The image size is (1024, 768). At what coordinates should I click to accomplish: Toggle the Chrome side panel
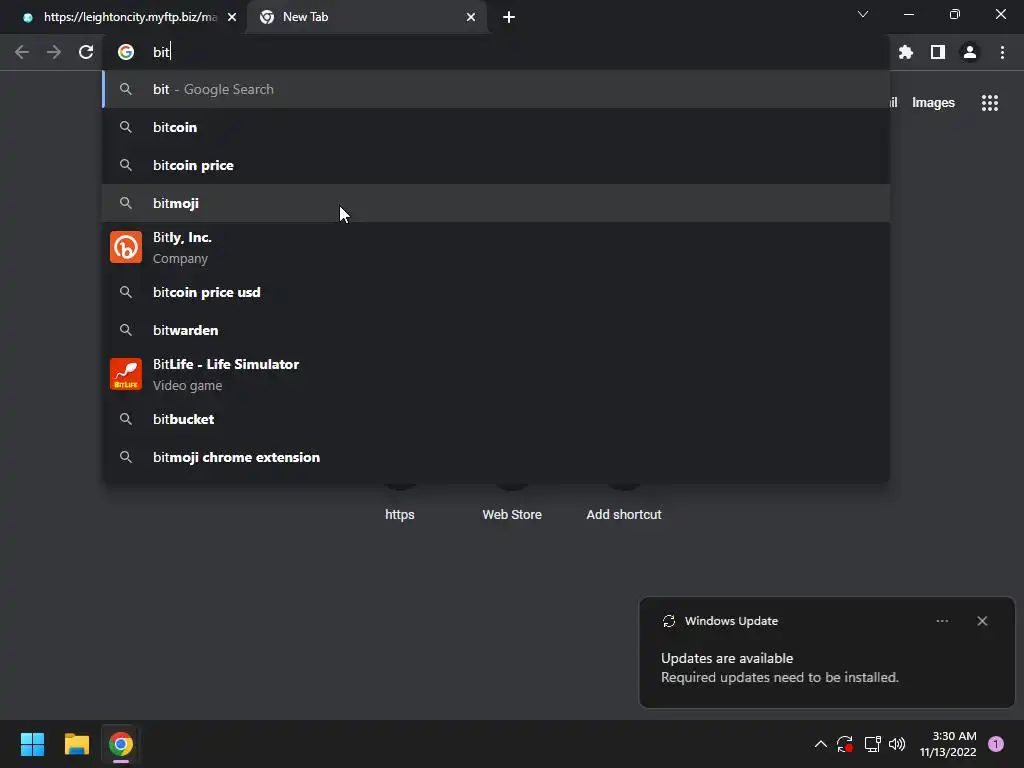pyautogui.click(x=938, y=52)
